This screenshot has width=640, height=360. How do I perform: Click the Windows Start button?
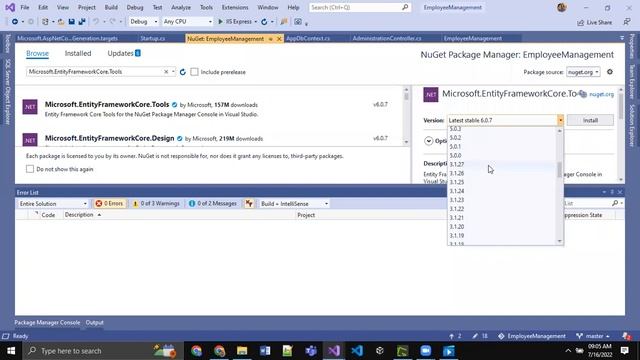[11, 351]
